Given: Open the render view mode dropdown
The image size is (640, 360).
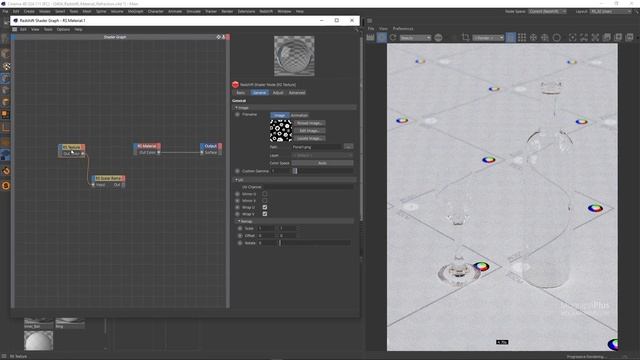Looking at the screenshot, I should (415, 38).
